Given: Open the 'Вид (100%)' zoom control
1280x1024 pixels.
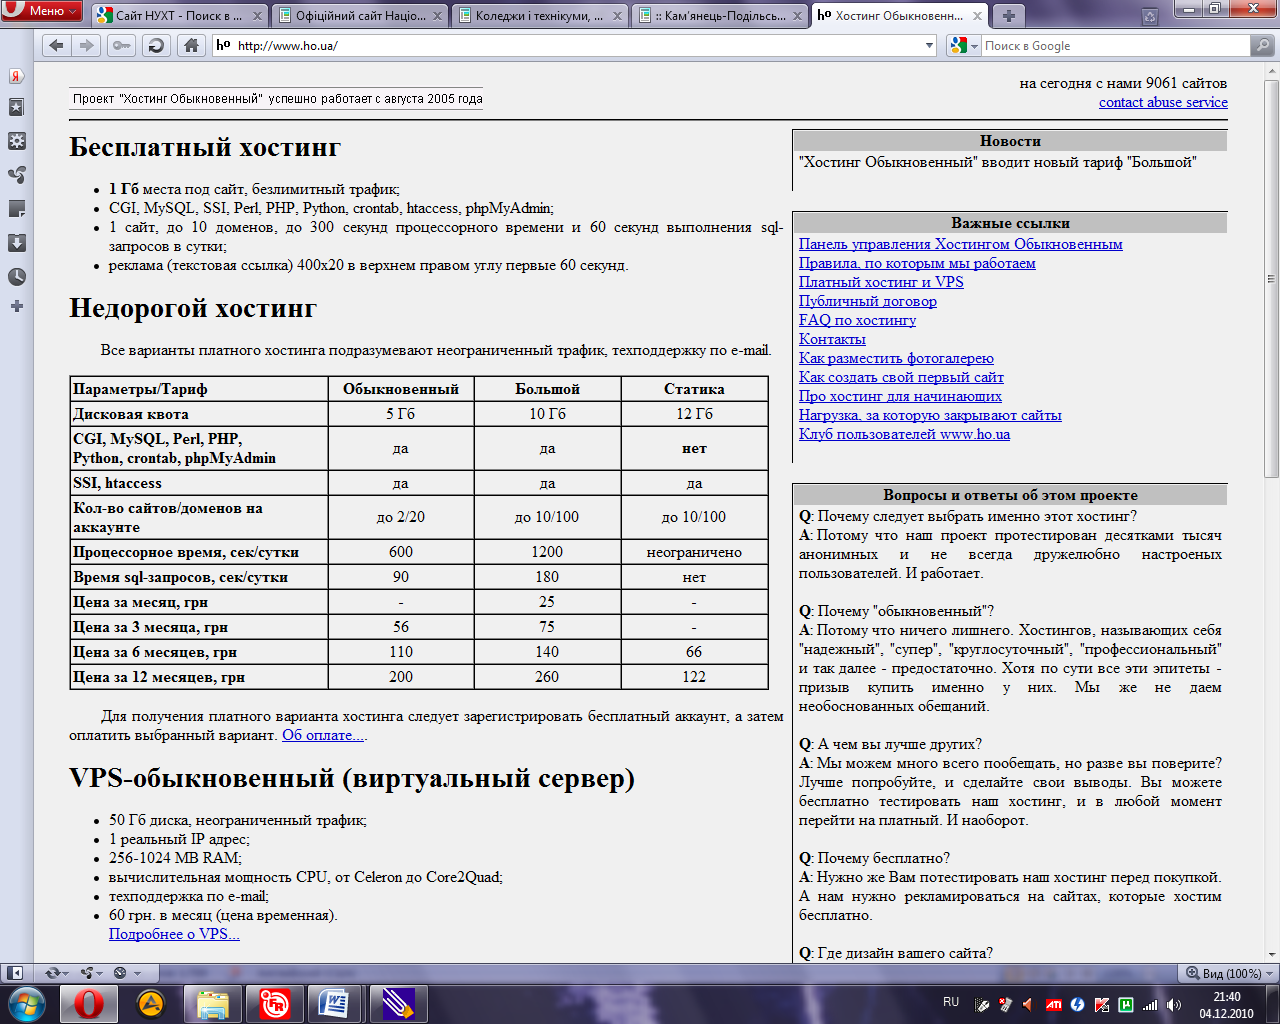Looking at the screenshot, I should point(1222,973).
